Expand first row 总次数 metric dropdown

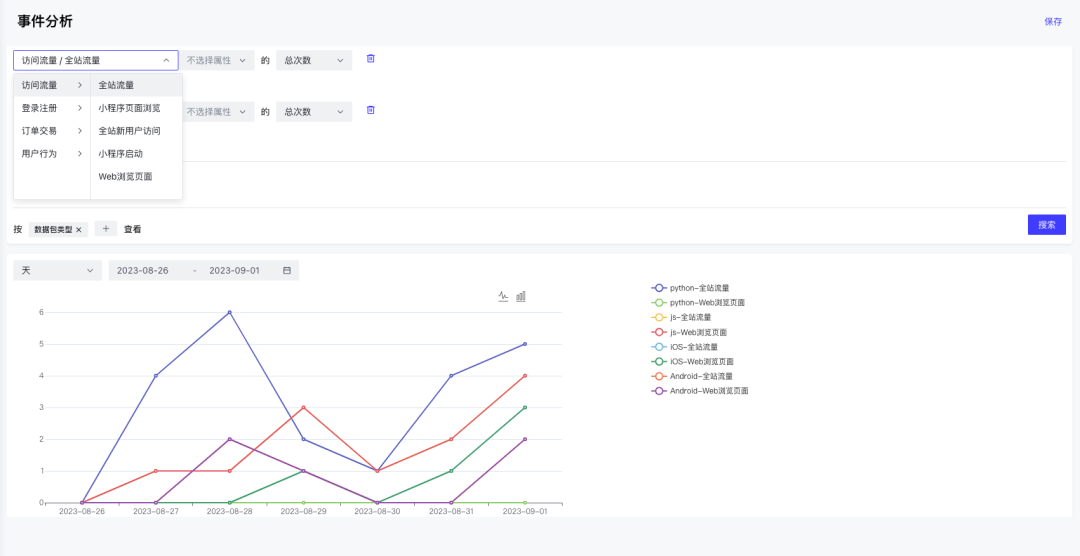click(313, 60)
